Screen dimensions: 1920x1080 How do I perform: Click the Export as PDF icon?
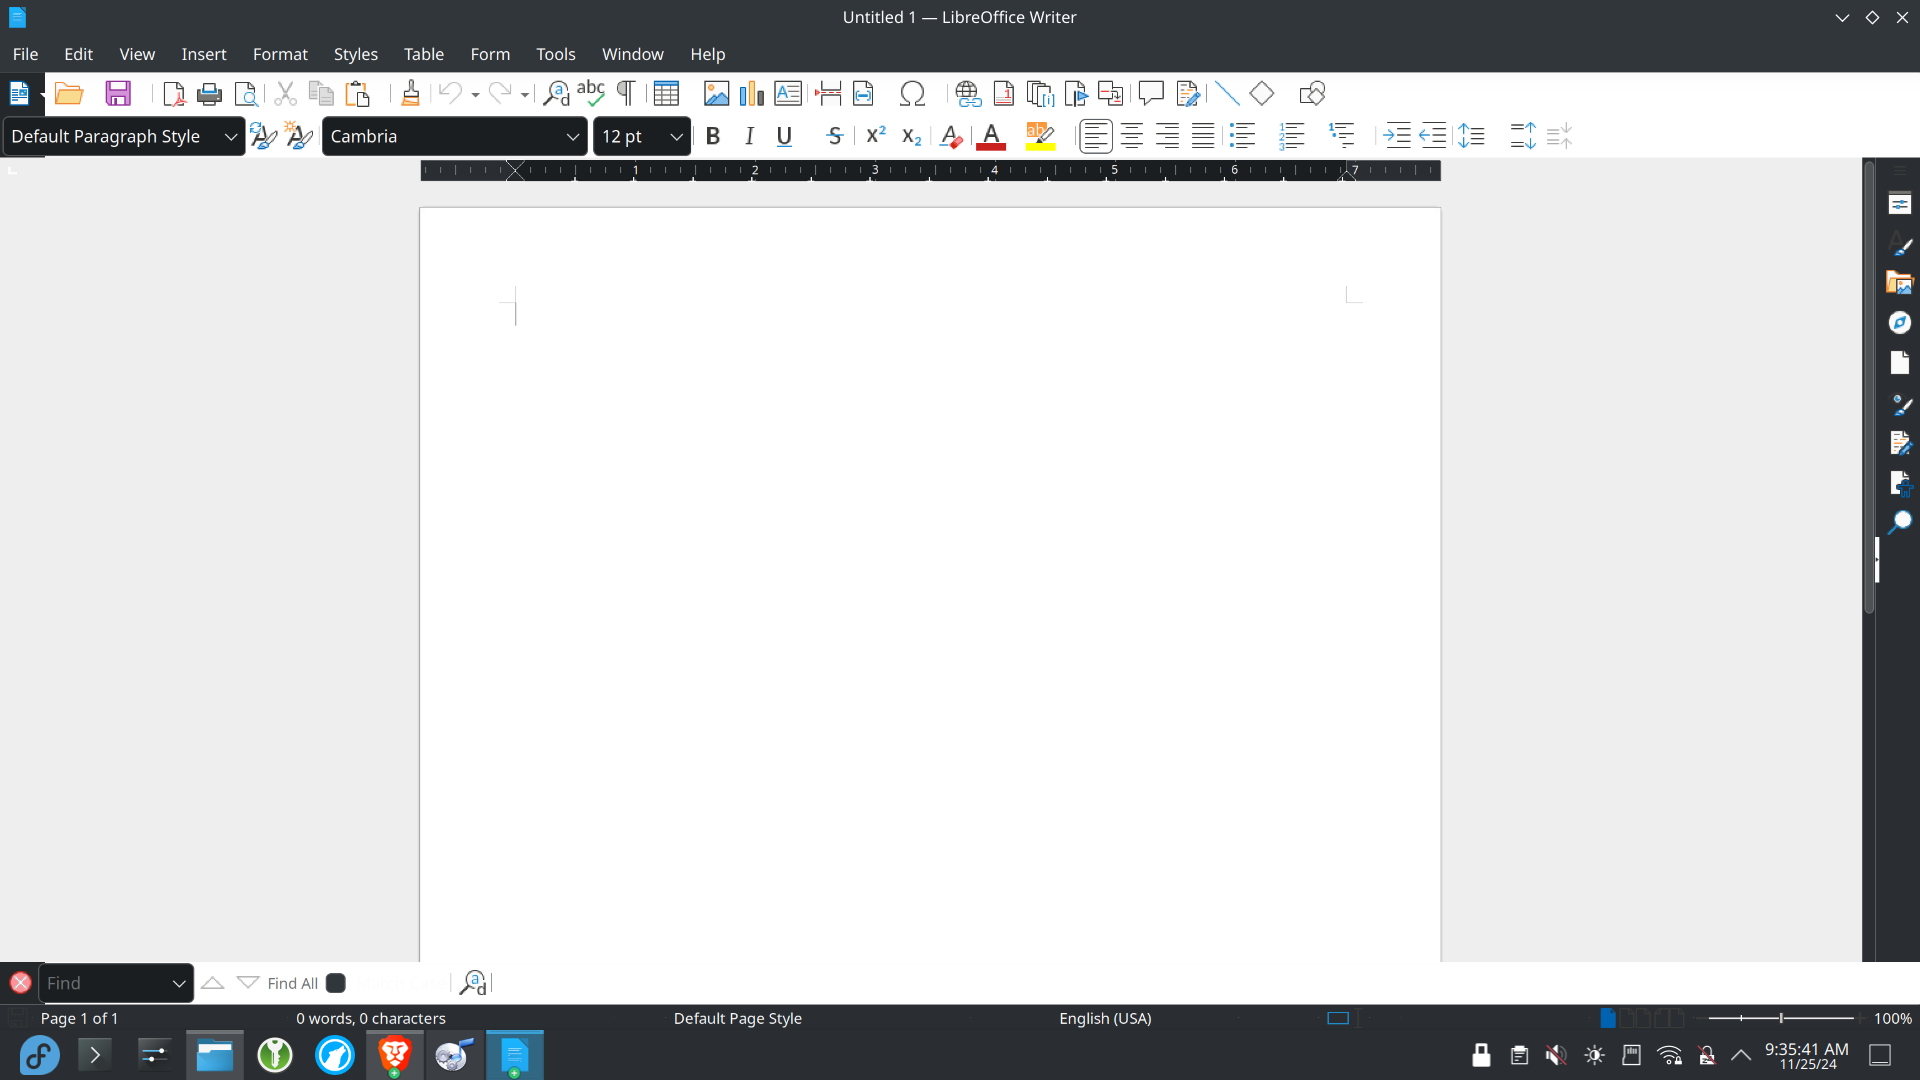pos(173,94)
